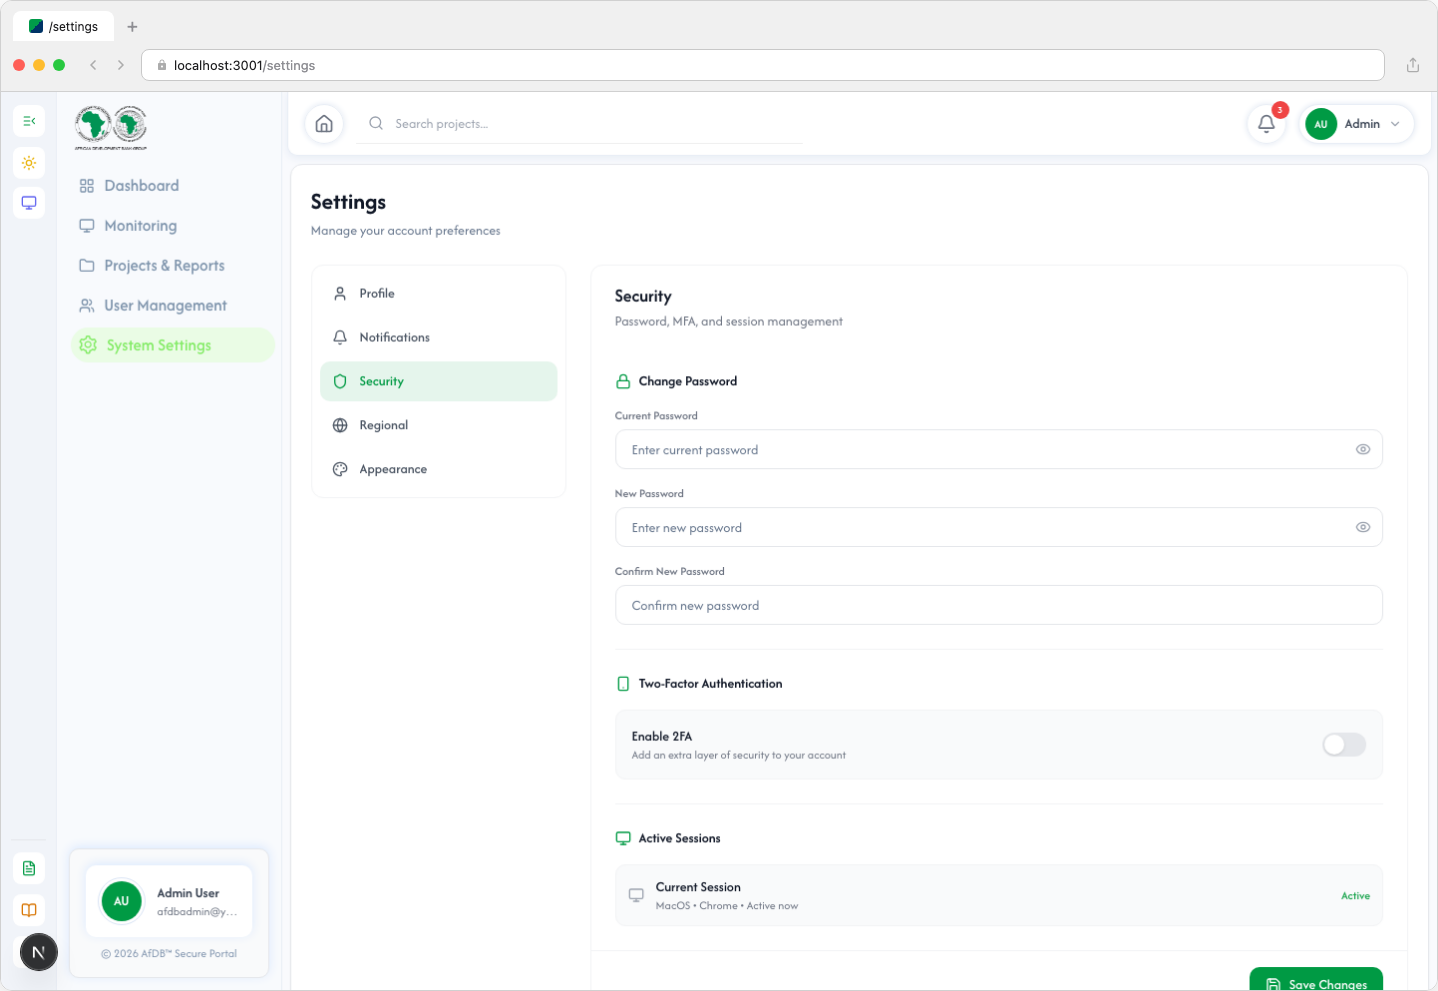Show current password with eye icon
The width and height of the screenshot is (1438, 991).
coord(1363,450)
